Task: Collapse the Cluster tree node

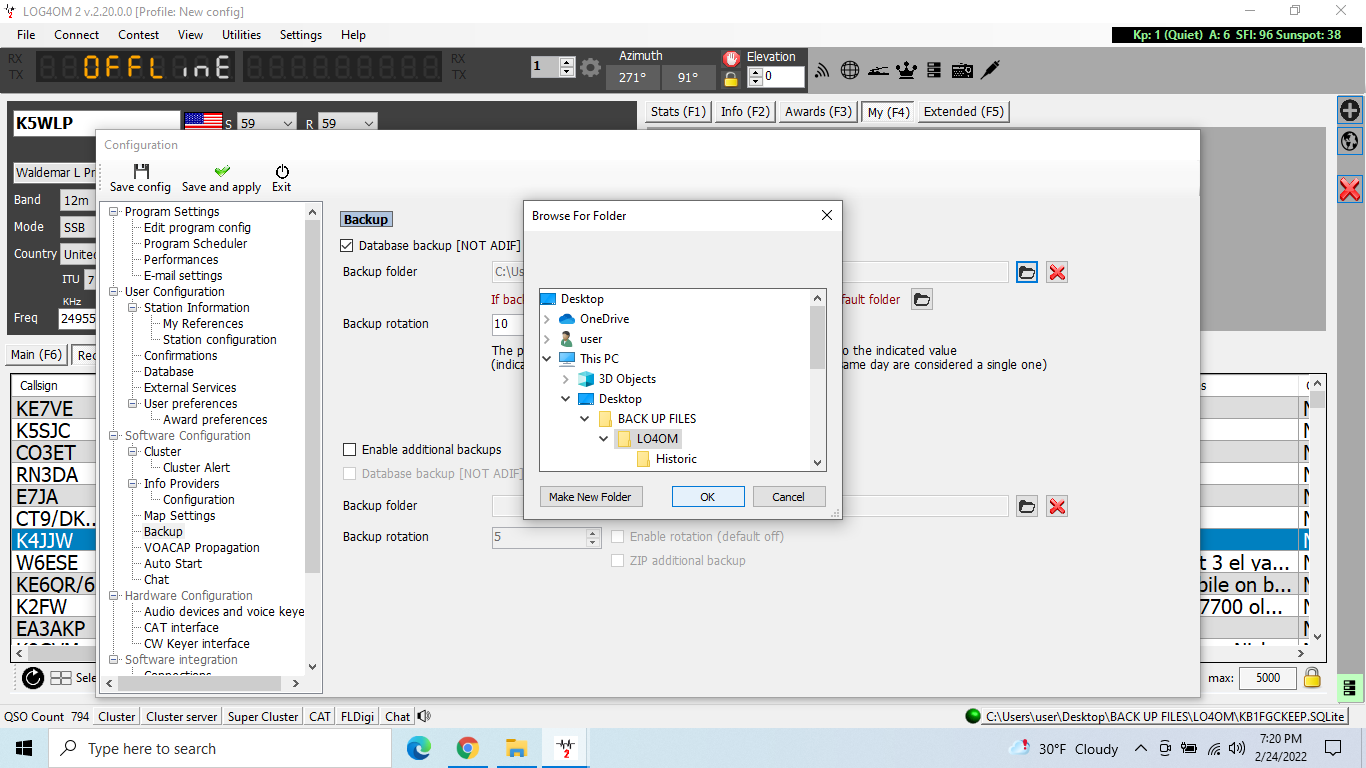Action: [x=133, y=452]
